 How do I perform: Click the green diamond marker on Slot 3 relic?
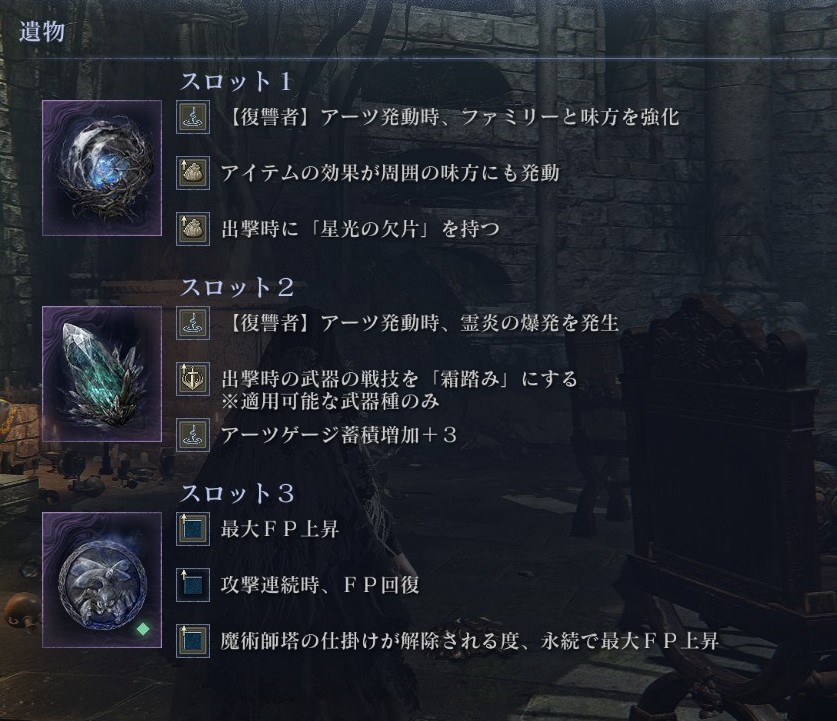(x=143, y=629)
